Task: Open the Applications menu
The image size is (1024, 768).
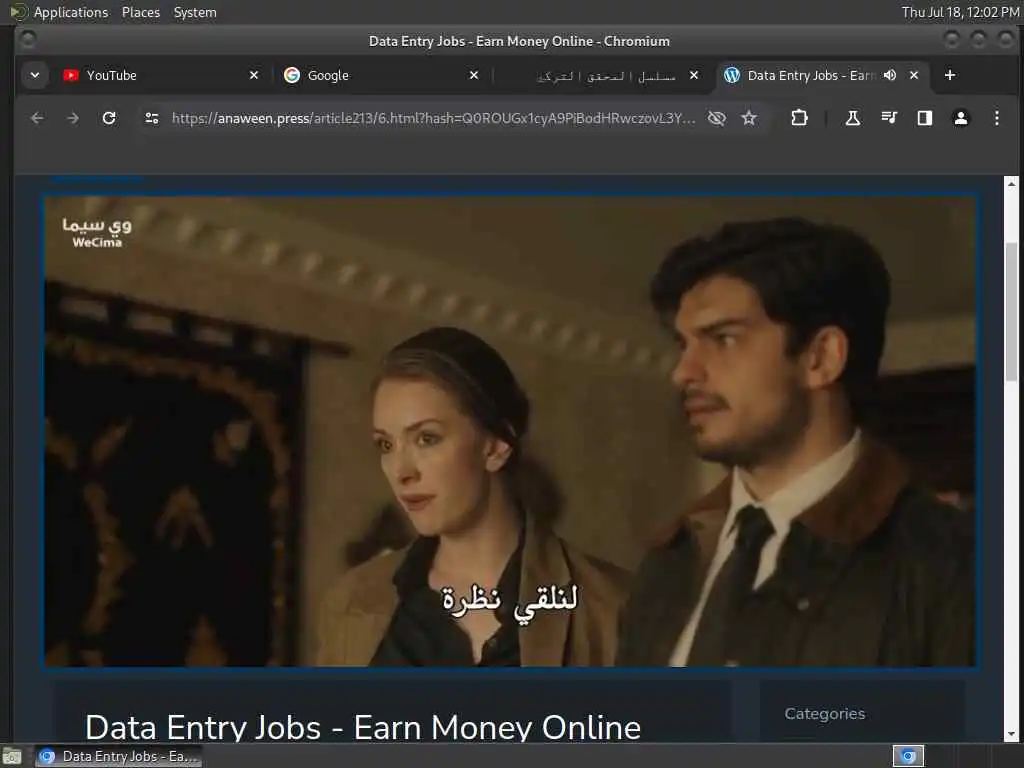Action: [71, 12]
